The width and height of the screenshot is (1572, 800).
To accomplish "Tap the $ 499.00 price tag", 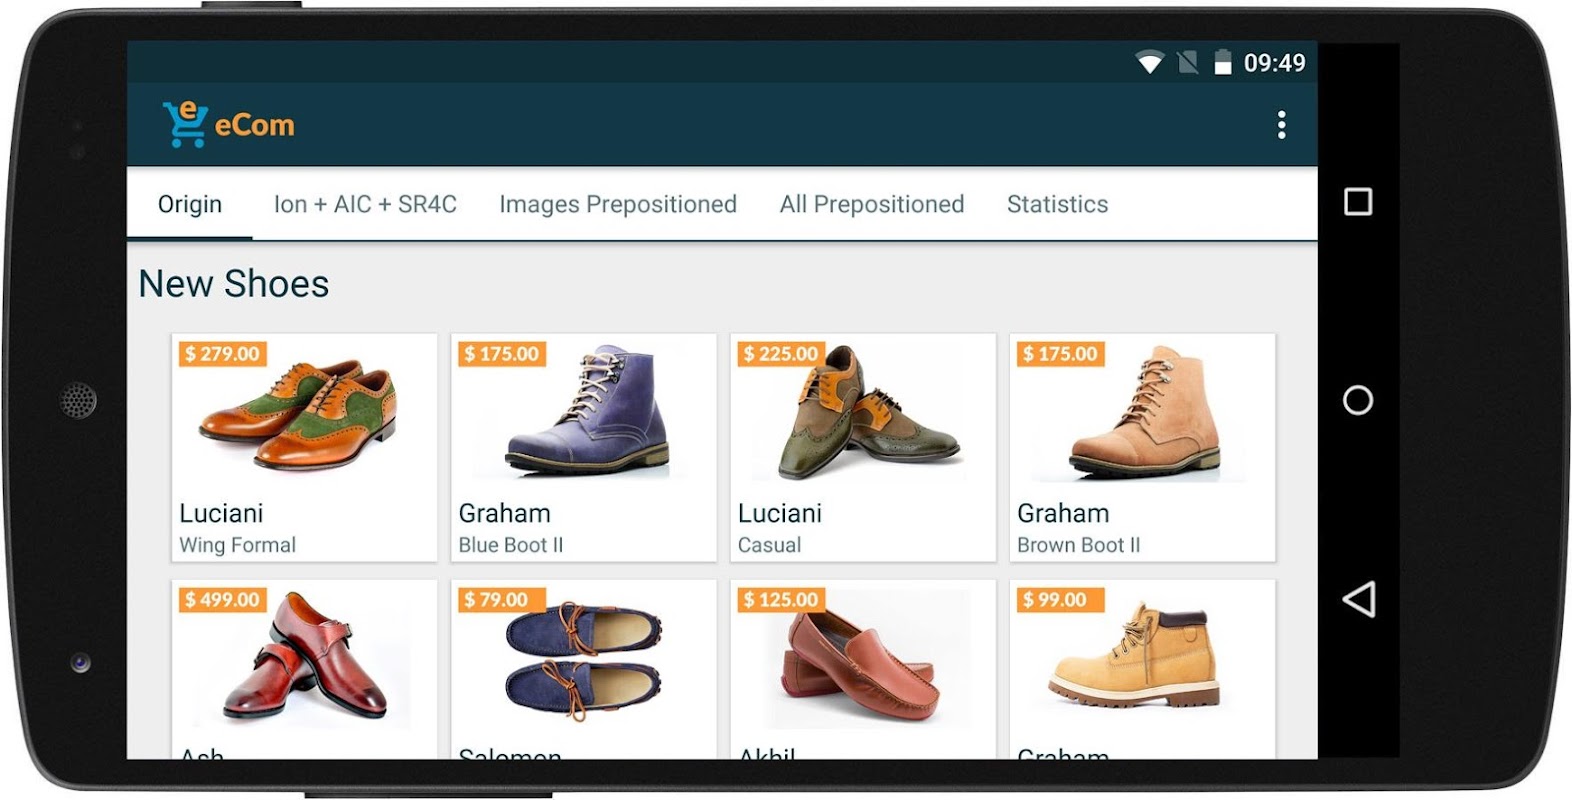I will [222, 600].
